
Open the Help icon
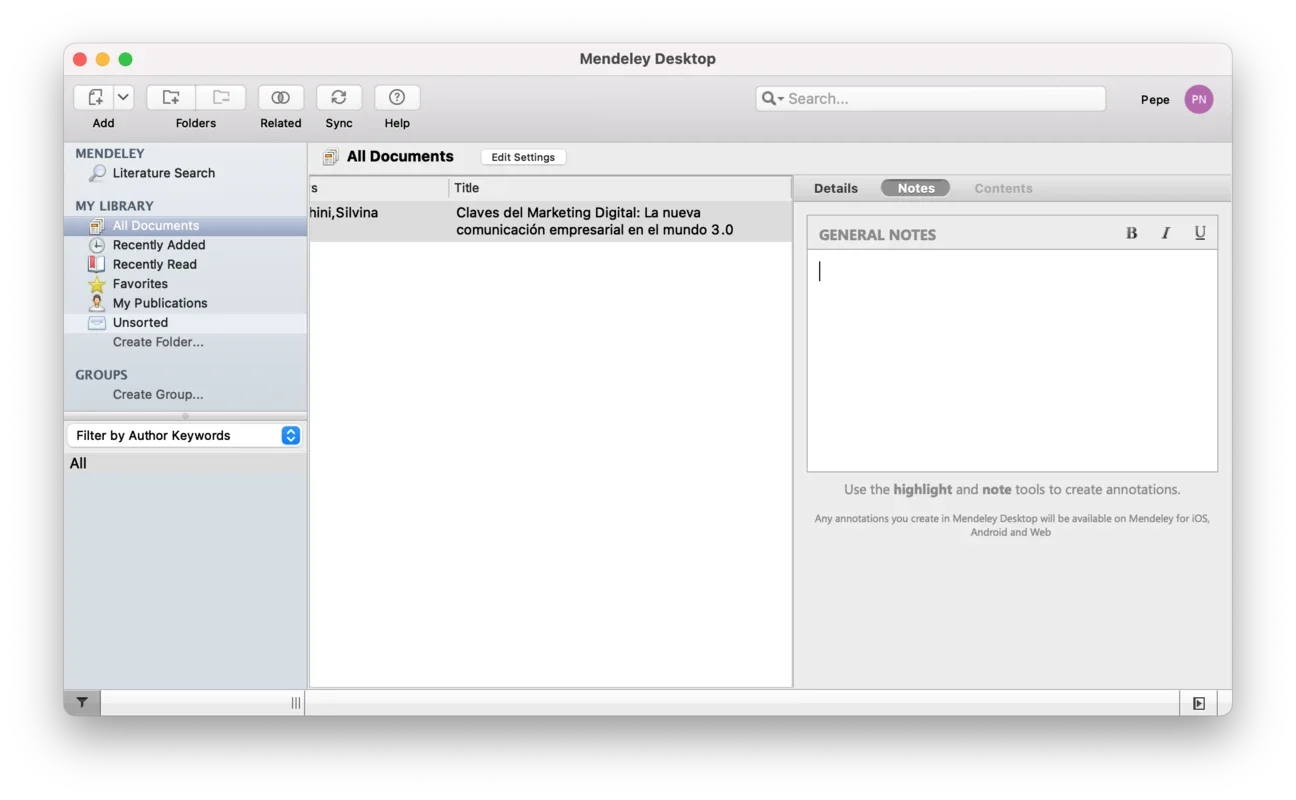click(397, 97)
